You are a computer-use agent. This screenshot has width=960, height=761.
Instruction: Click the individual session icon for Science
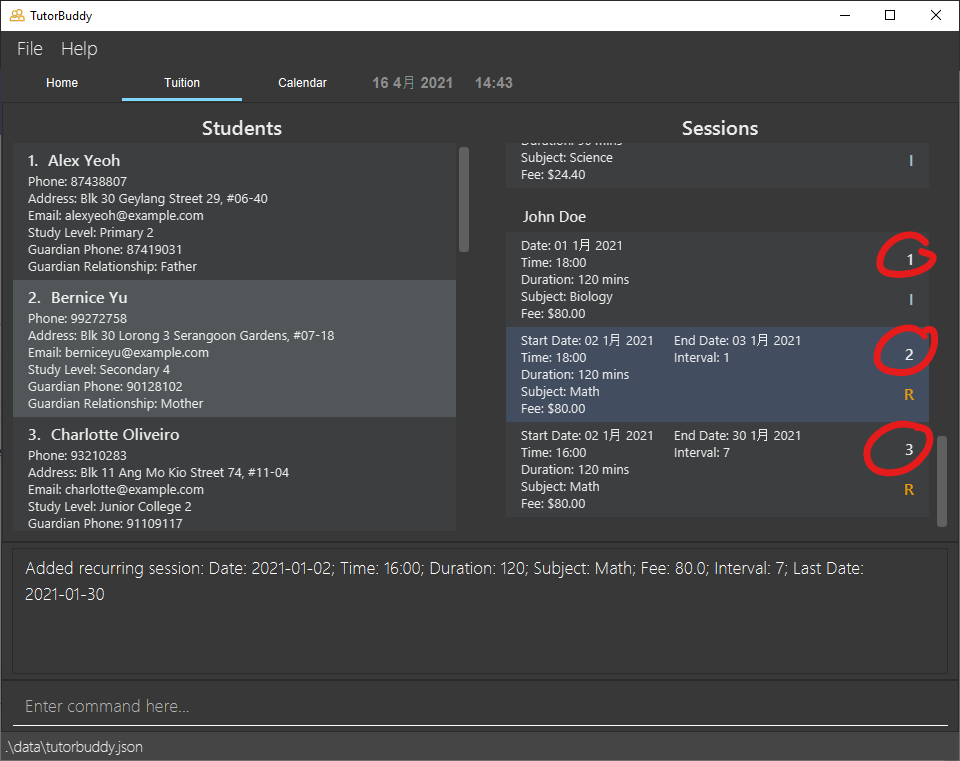(x=911, y=160)
